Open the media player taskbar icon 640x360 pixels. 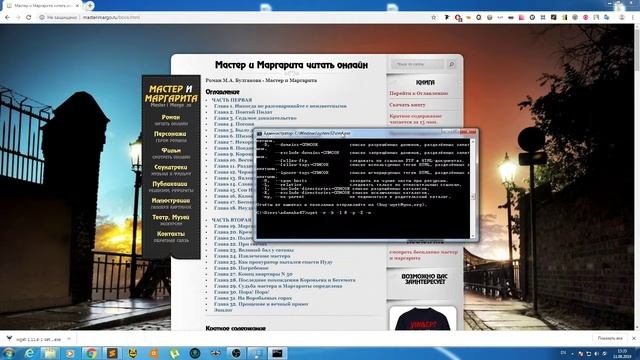pos(70,353)
